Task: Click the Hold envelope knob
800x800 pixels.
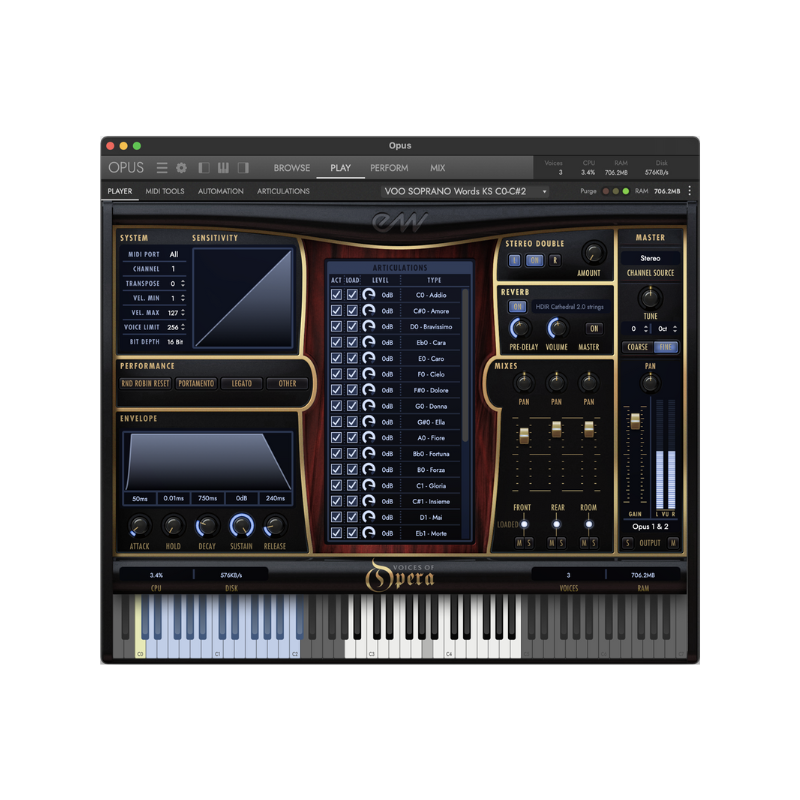Action: click(x=173, y=526)
